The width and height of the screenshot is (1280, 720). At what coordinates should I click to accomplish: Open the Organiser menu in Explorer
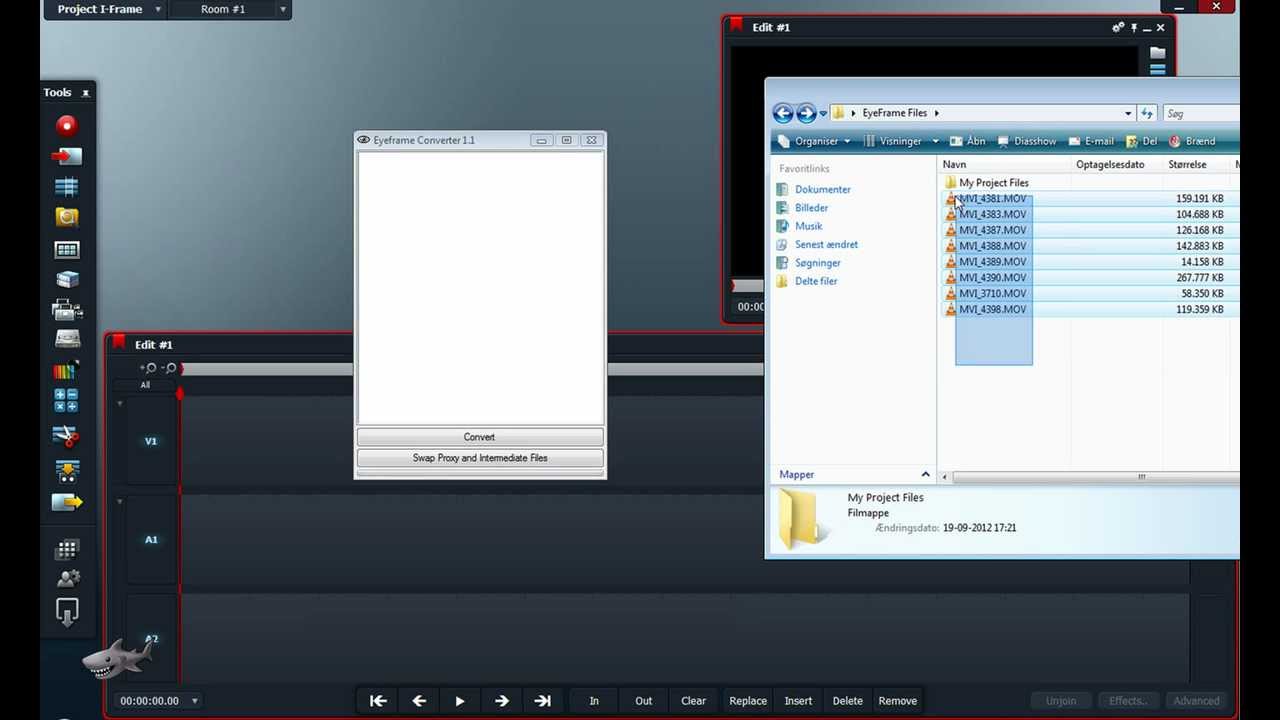pos(815,141)
